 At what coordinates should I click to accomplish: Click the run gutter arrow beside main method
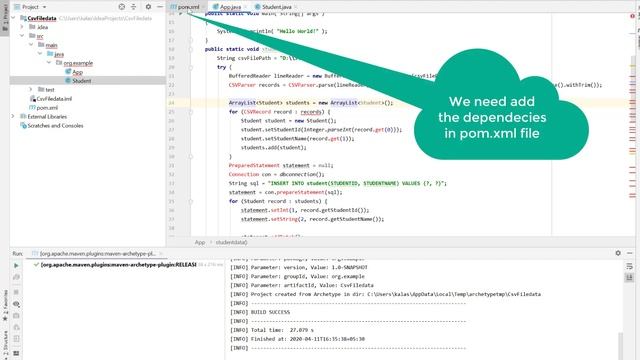point(181,13)
